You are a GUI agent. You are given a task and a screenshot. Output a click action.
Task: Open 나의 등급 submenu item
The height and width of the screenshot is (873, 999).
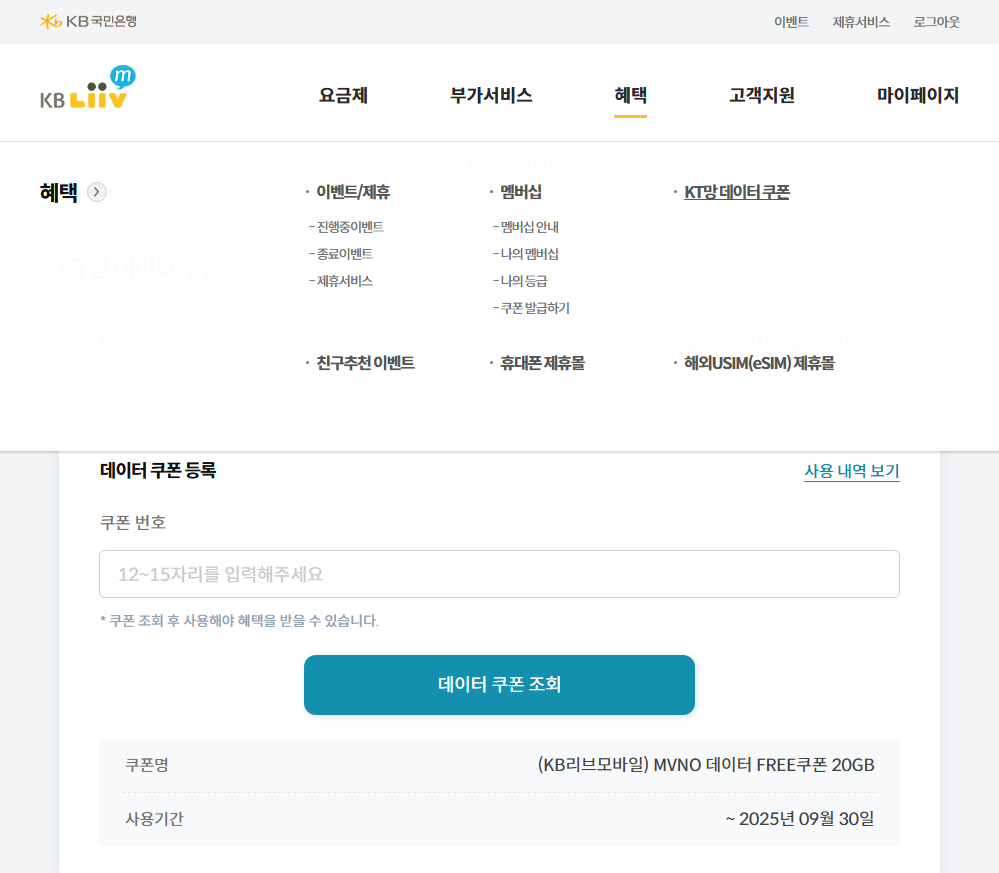[524, 281]
